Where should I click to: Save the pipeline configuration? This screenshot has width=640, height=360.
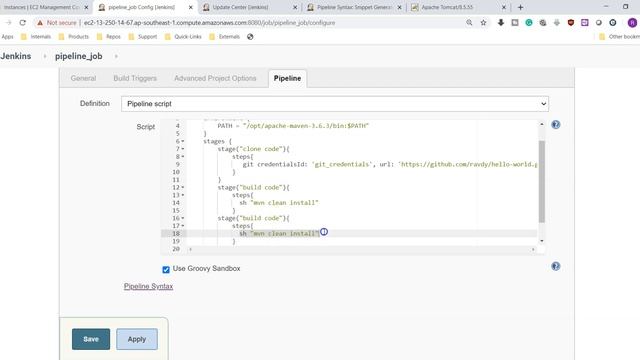(x=91, y=339)
